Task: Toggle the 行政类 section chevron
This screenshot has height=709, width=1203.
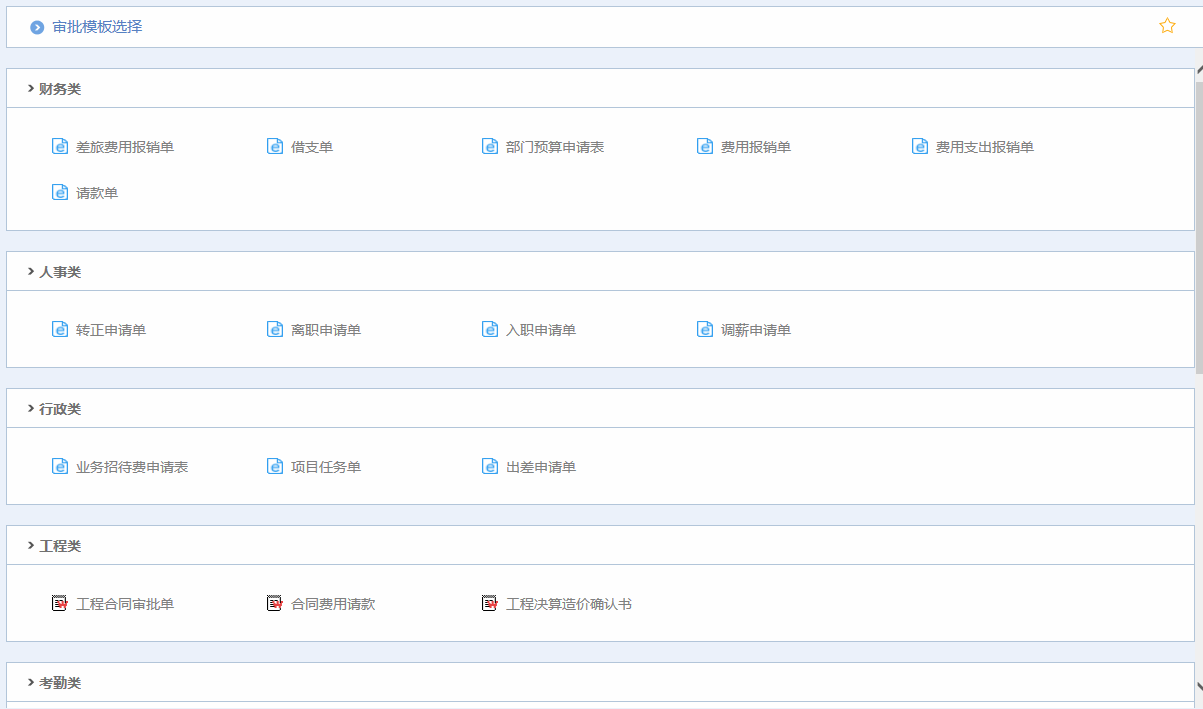Action: pyautogui.click(x=31, y=409)
